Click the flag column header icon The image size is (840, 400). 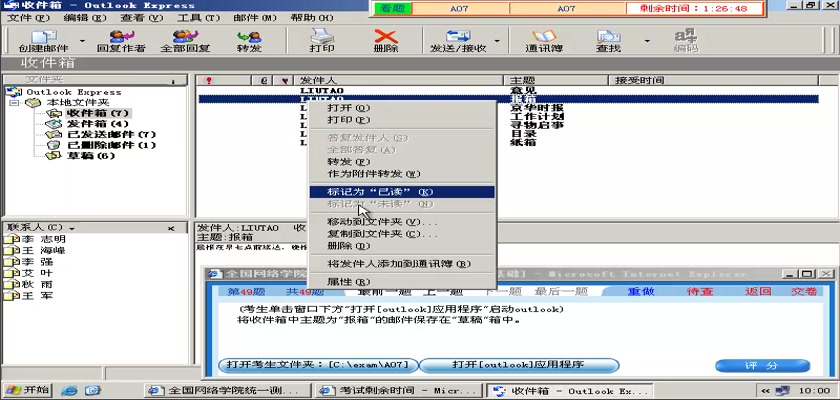pyautogui.click(x=284, y=80)
